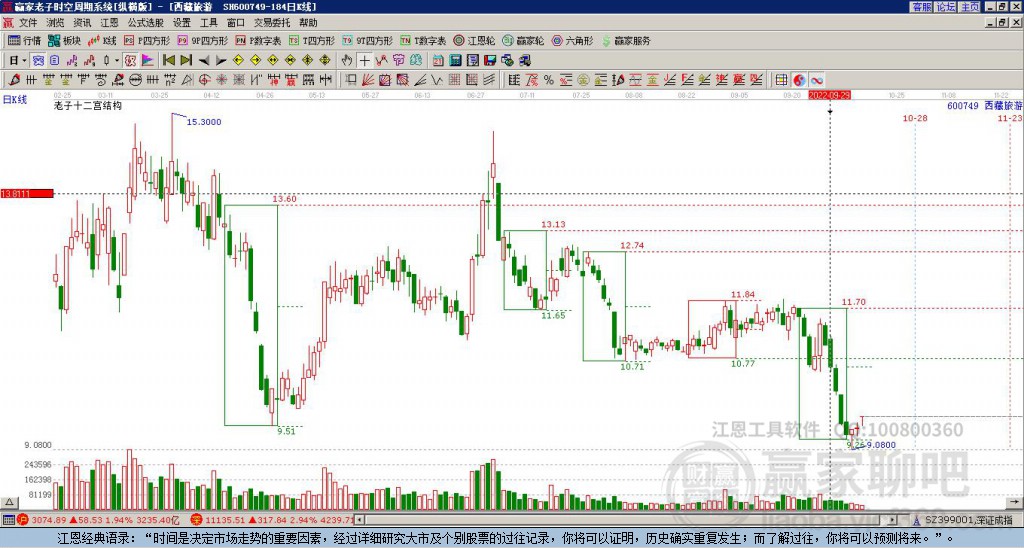Open the 资讯 menu
The height and width of the screenshot is (548, 1024).
point(82,23)
